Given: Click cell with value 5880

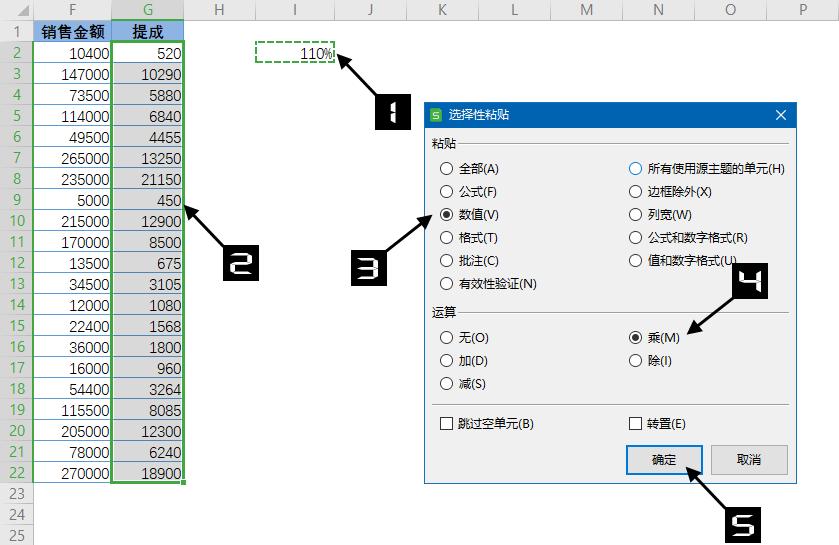Looking at the screenshot, I should point(148,95).
